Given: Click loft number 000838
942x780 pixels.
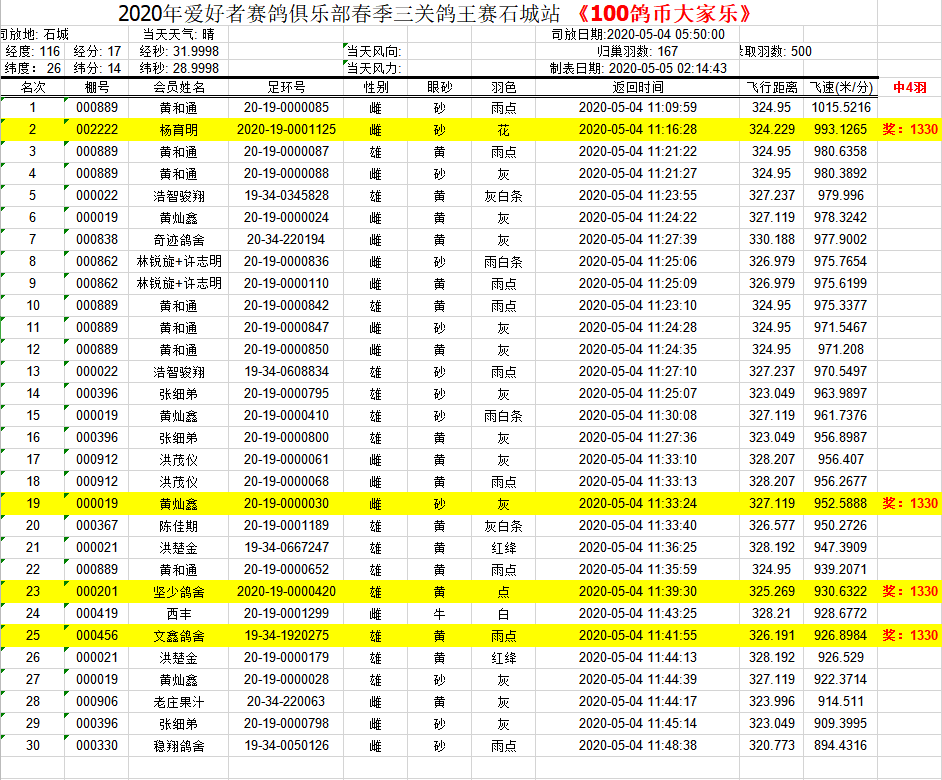Looking at the screenshot, I should pos(97,240).
